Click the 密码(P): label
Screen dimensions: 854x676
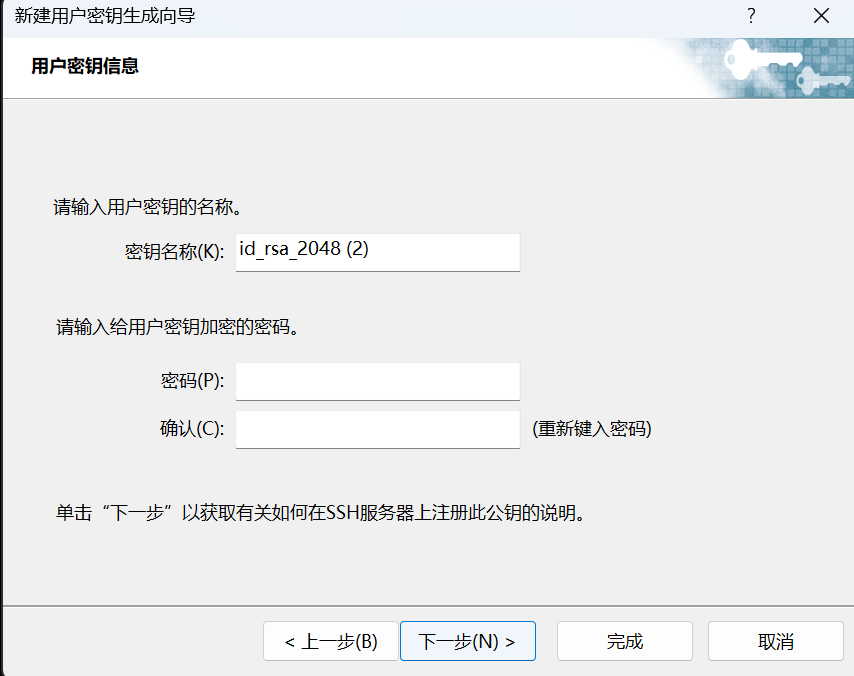tap(192, 381)
